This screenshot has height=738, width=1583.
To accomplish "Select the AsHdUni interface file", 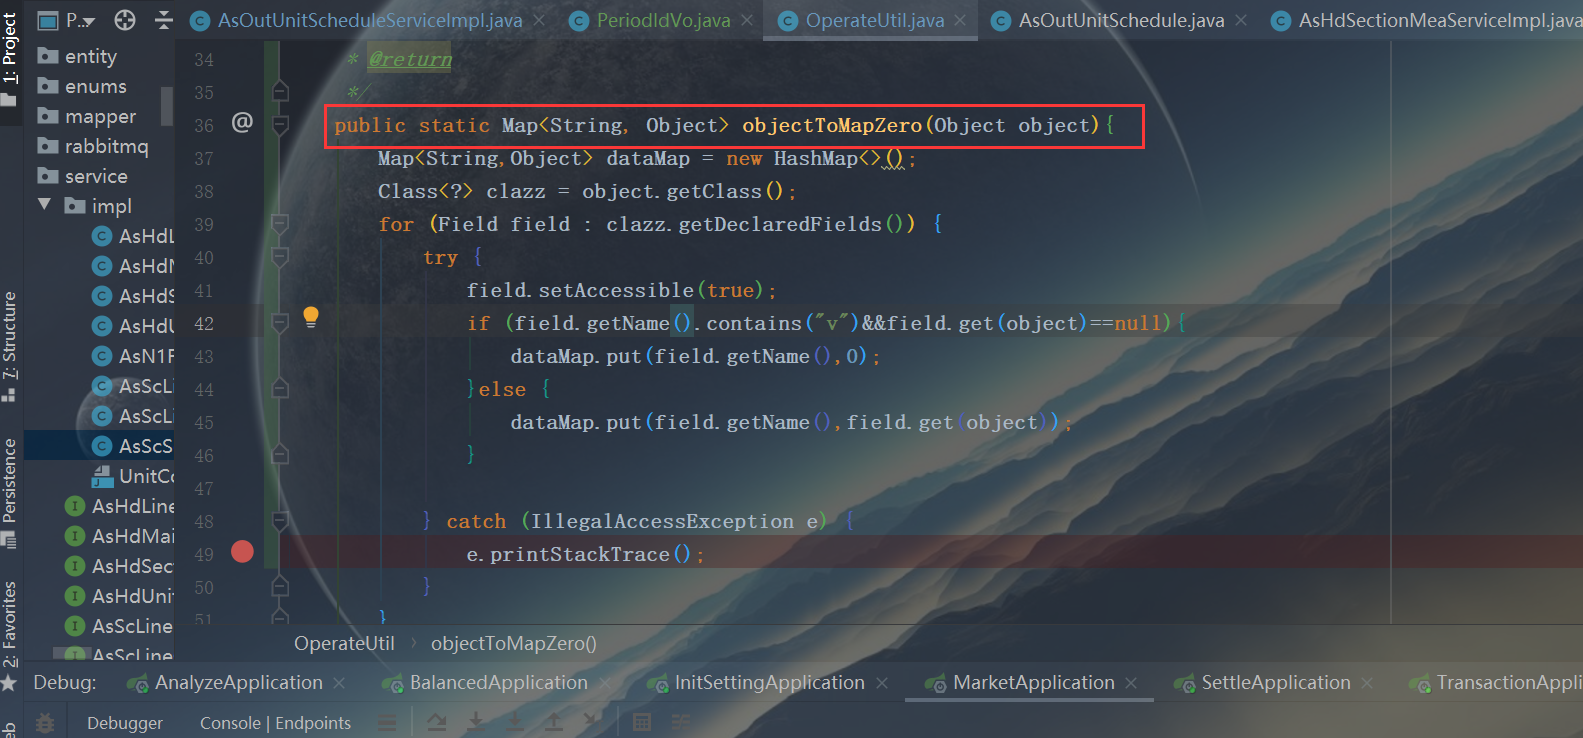I will click(x=120, y=596).
